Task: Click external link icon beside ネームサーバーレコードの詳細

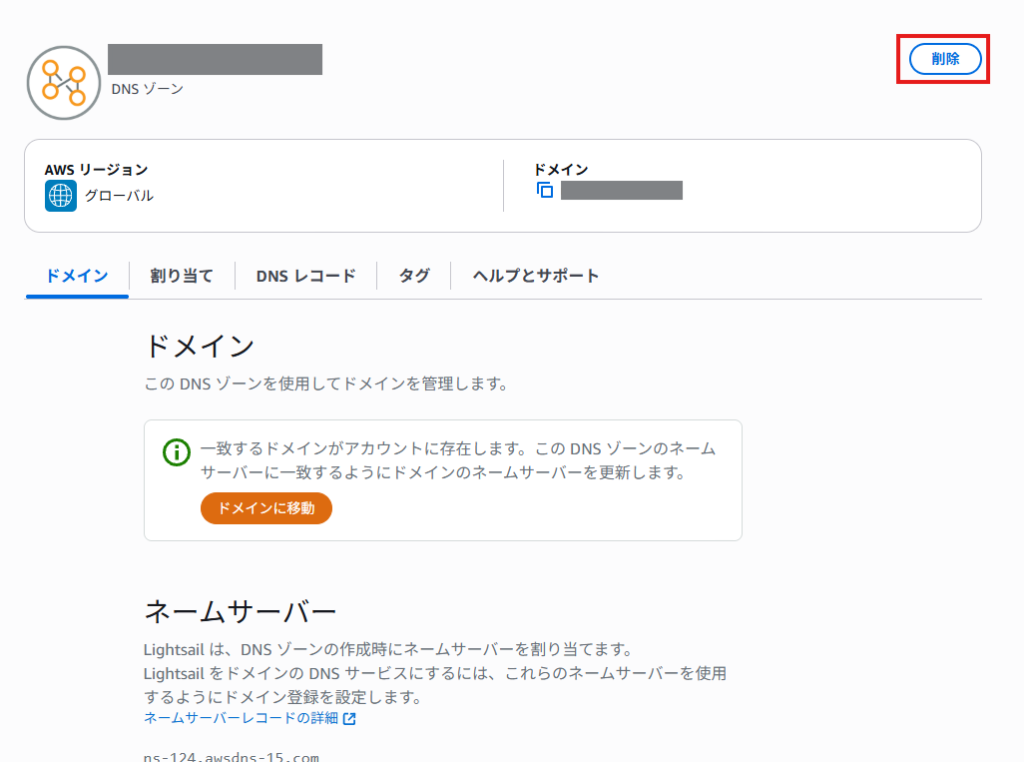Action: tap(349, 718)
